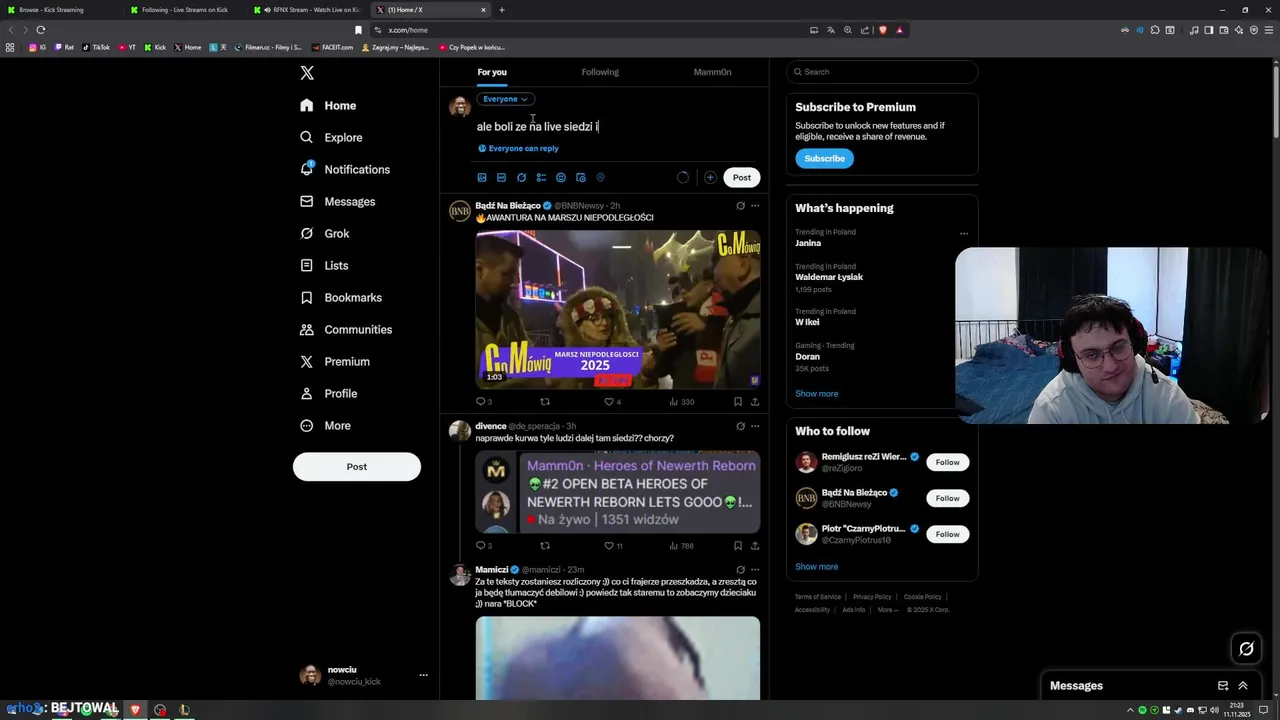Click the X logo in sidebar

pos(307,73)
